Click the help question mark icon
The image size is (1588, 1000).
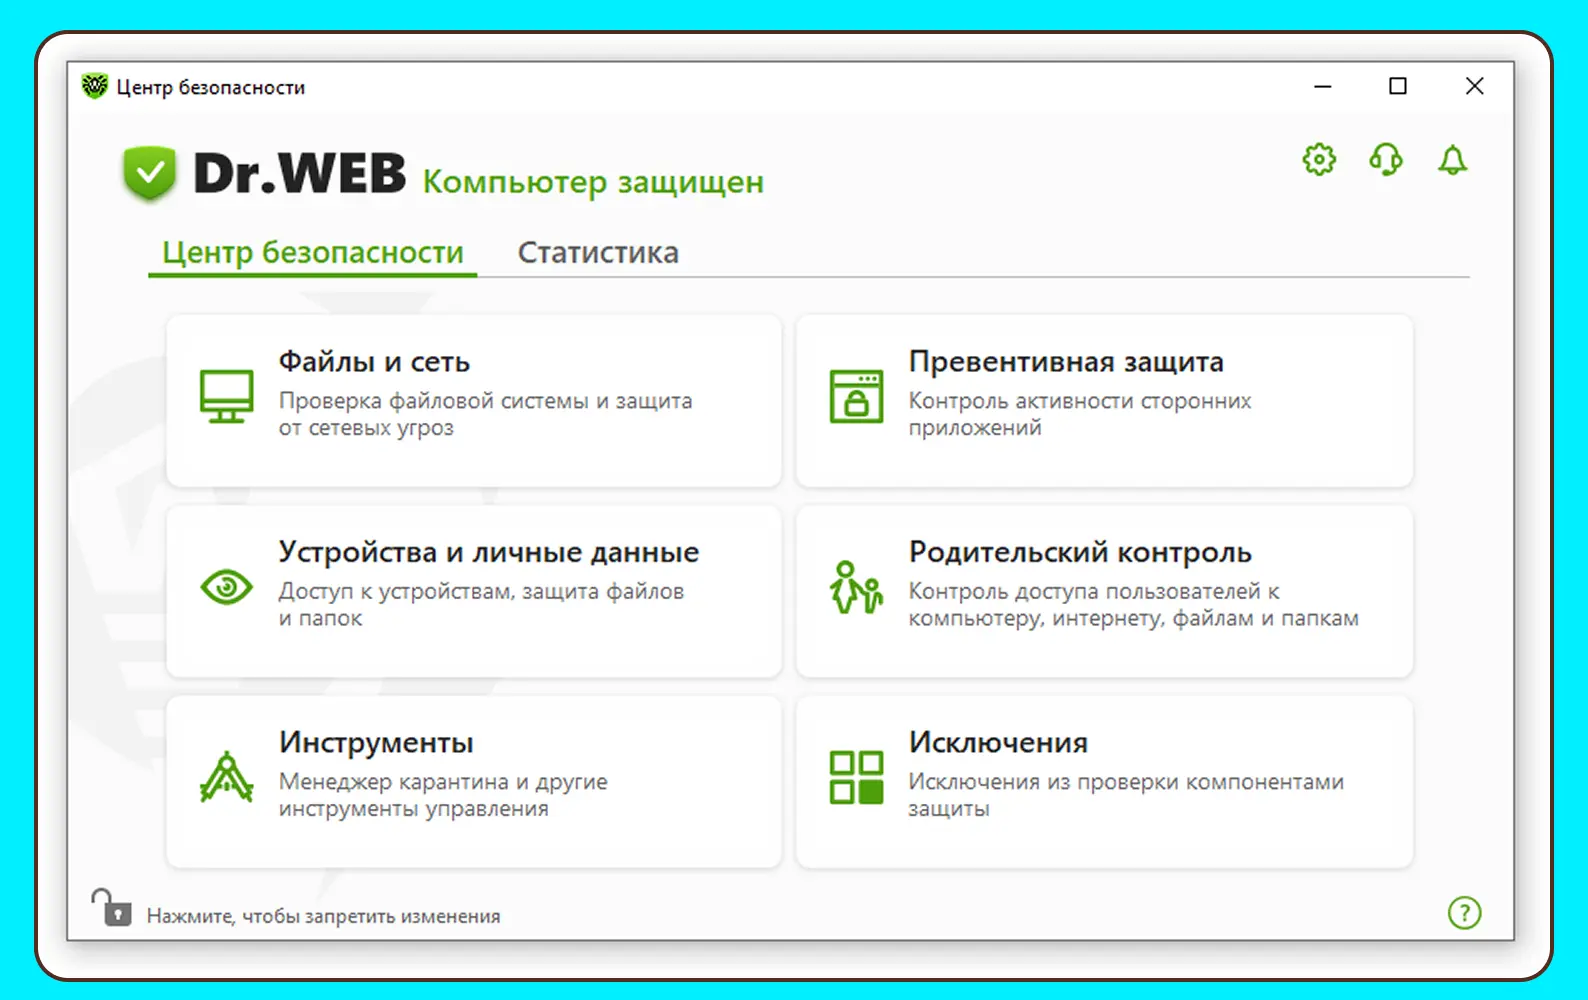click(x=1464, y=912)
